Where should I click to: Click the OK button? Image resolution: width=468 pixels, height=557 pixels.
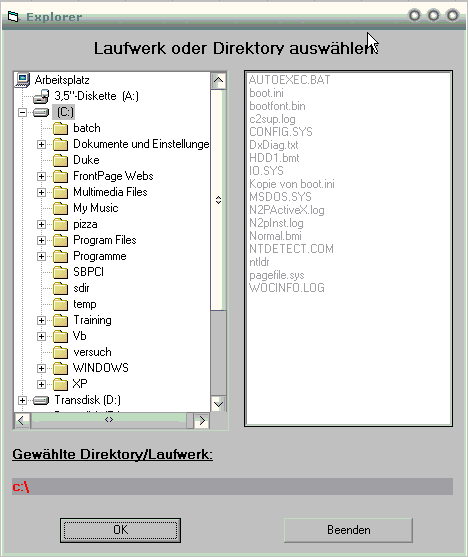coord(120,530)
